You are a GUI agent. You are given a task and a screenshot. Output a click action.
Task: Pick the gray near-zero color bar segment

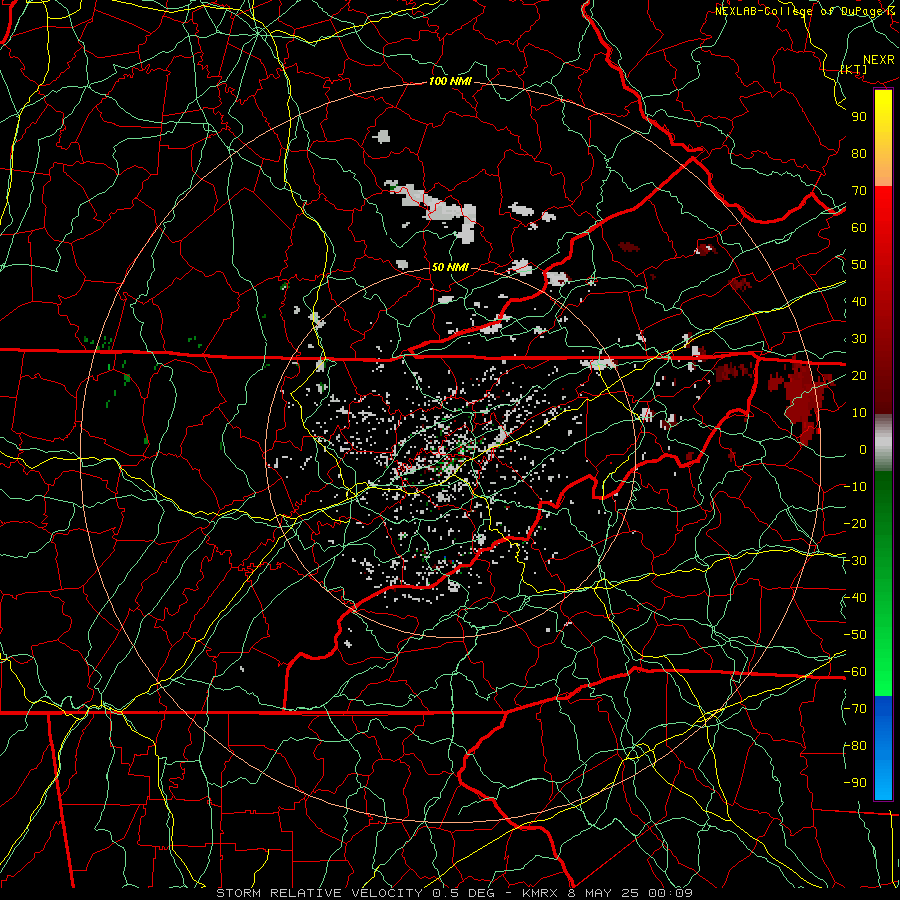click(x=883, y=442)
